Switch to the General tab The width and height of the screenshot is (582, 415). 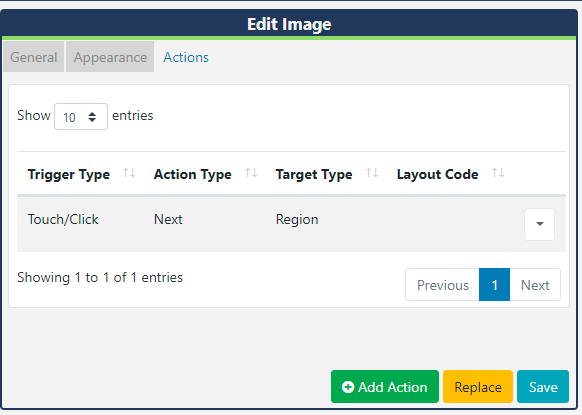click(34, 57)
